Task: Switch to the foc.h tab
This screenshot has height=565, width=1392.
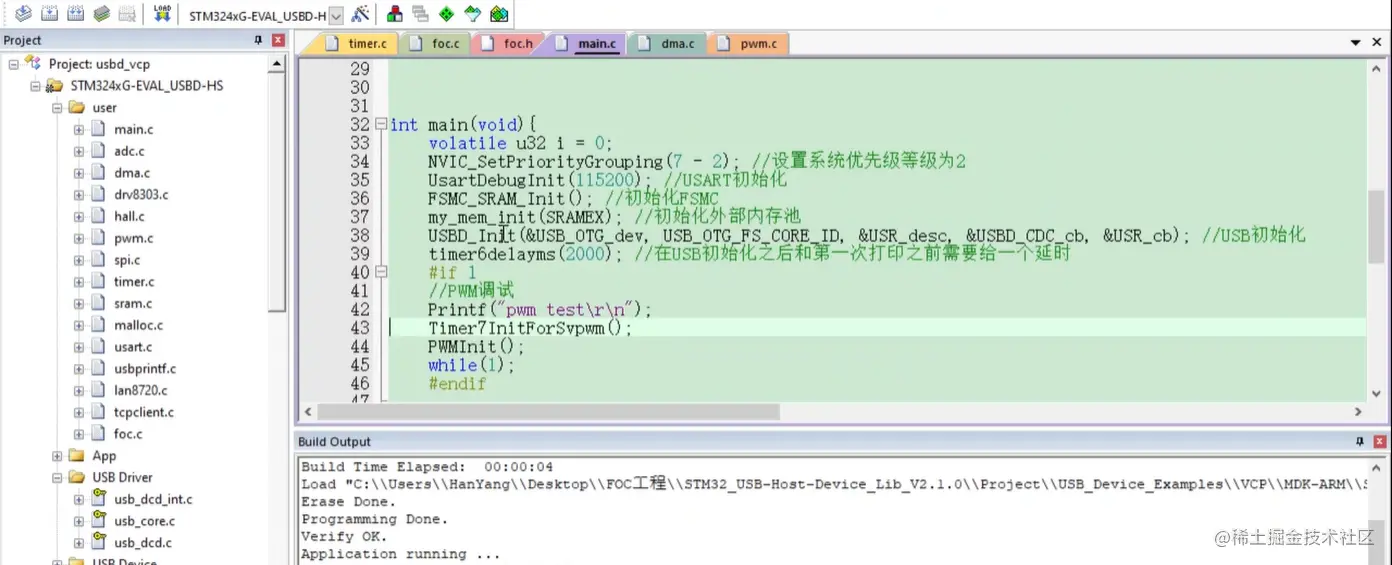Action: pyautogui.click(x=509, y=43)
